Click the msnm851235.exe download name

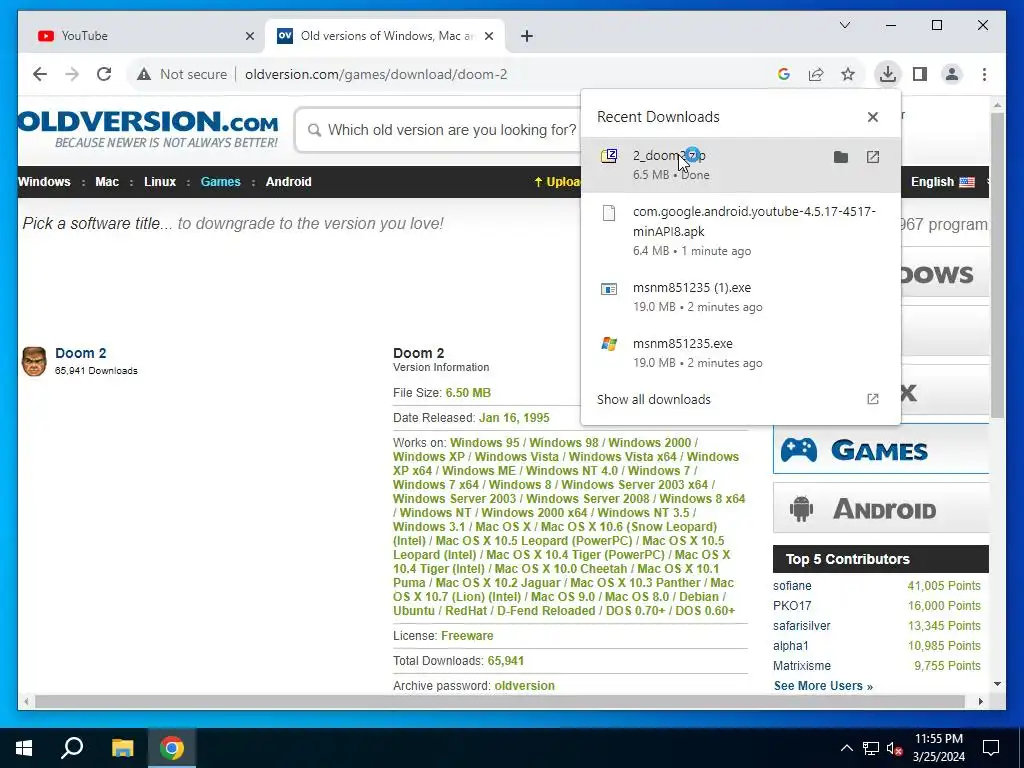click(682, 344)
